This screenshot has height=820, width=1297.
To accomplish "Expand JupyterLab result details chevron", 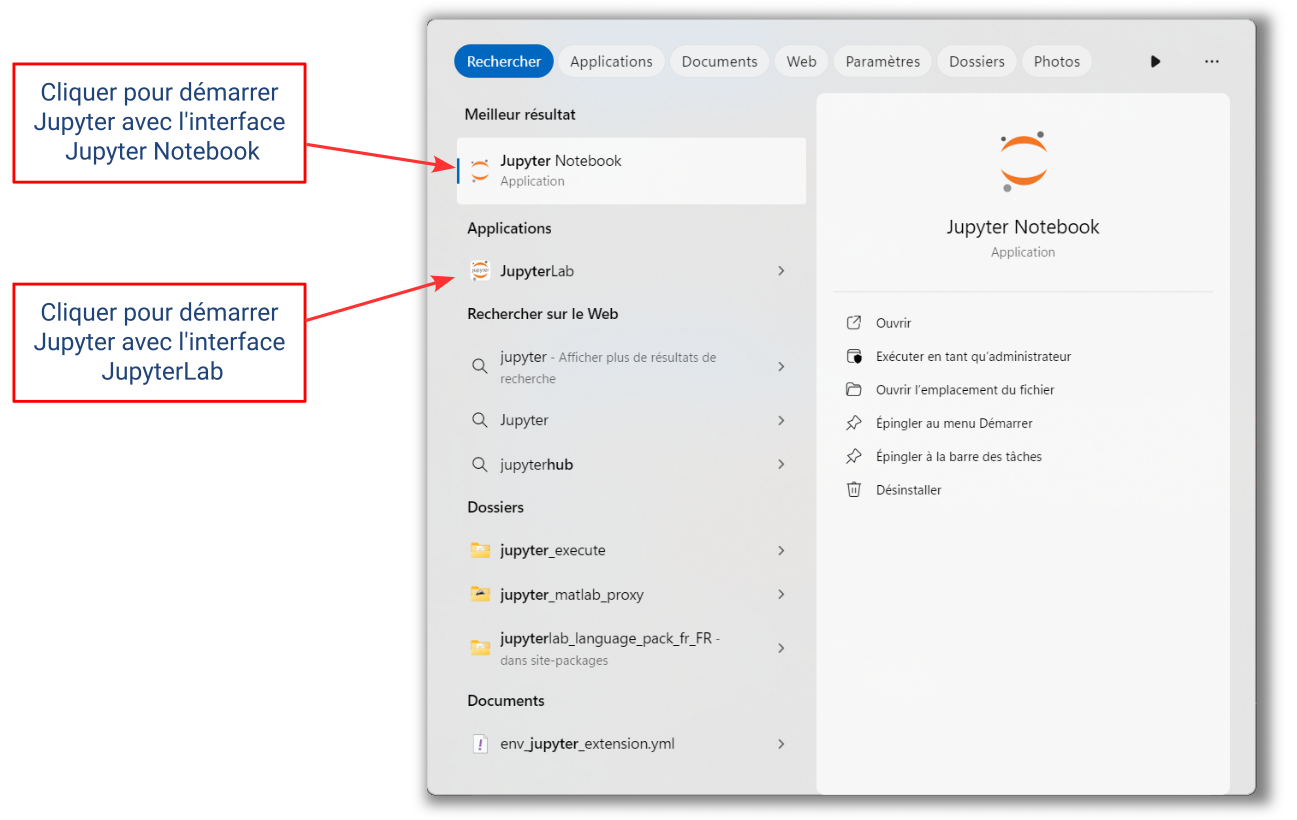I will (781, 271).
